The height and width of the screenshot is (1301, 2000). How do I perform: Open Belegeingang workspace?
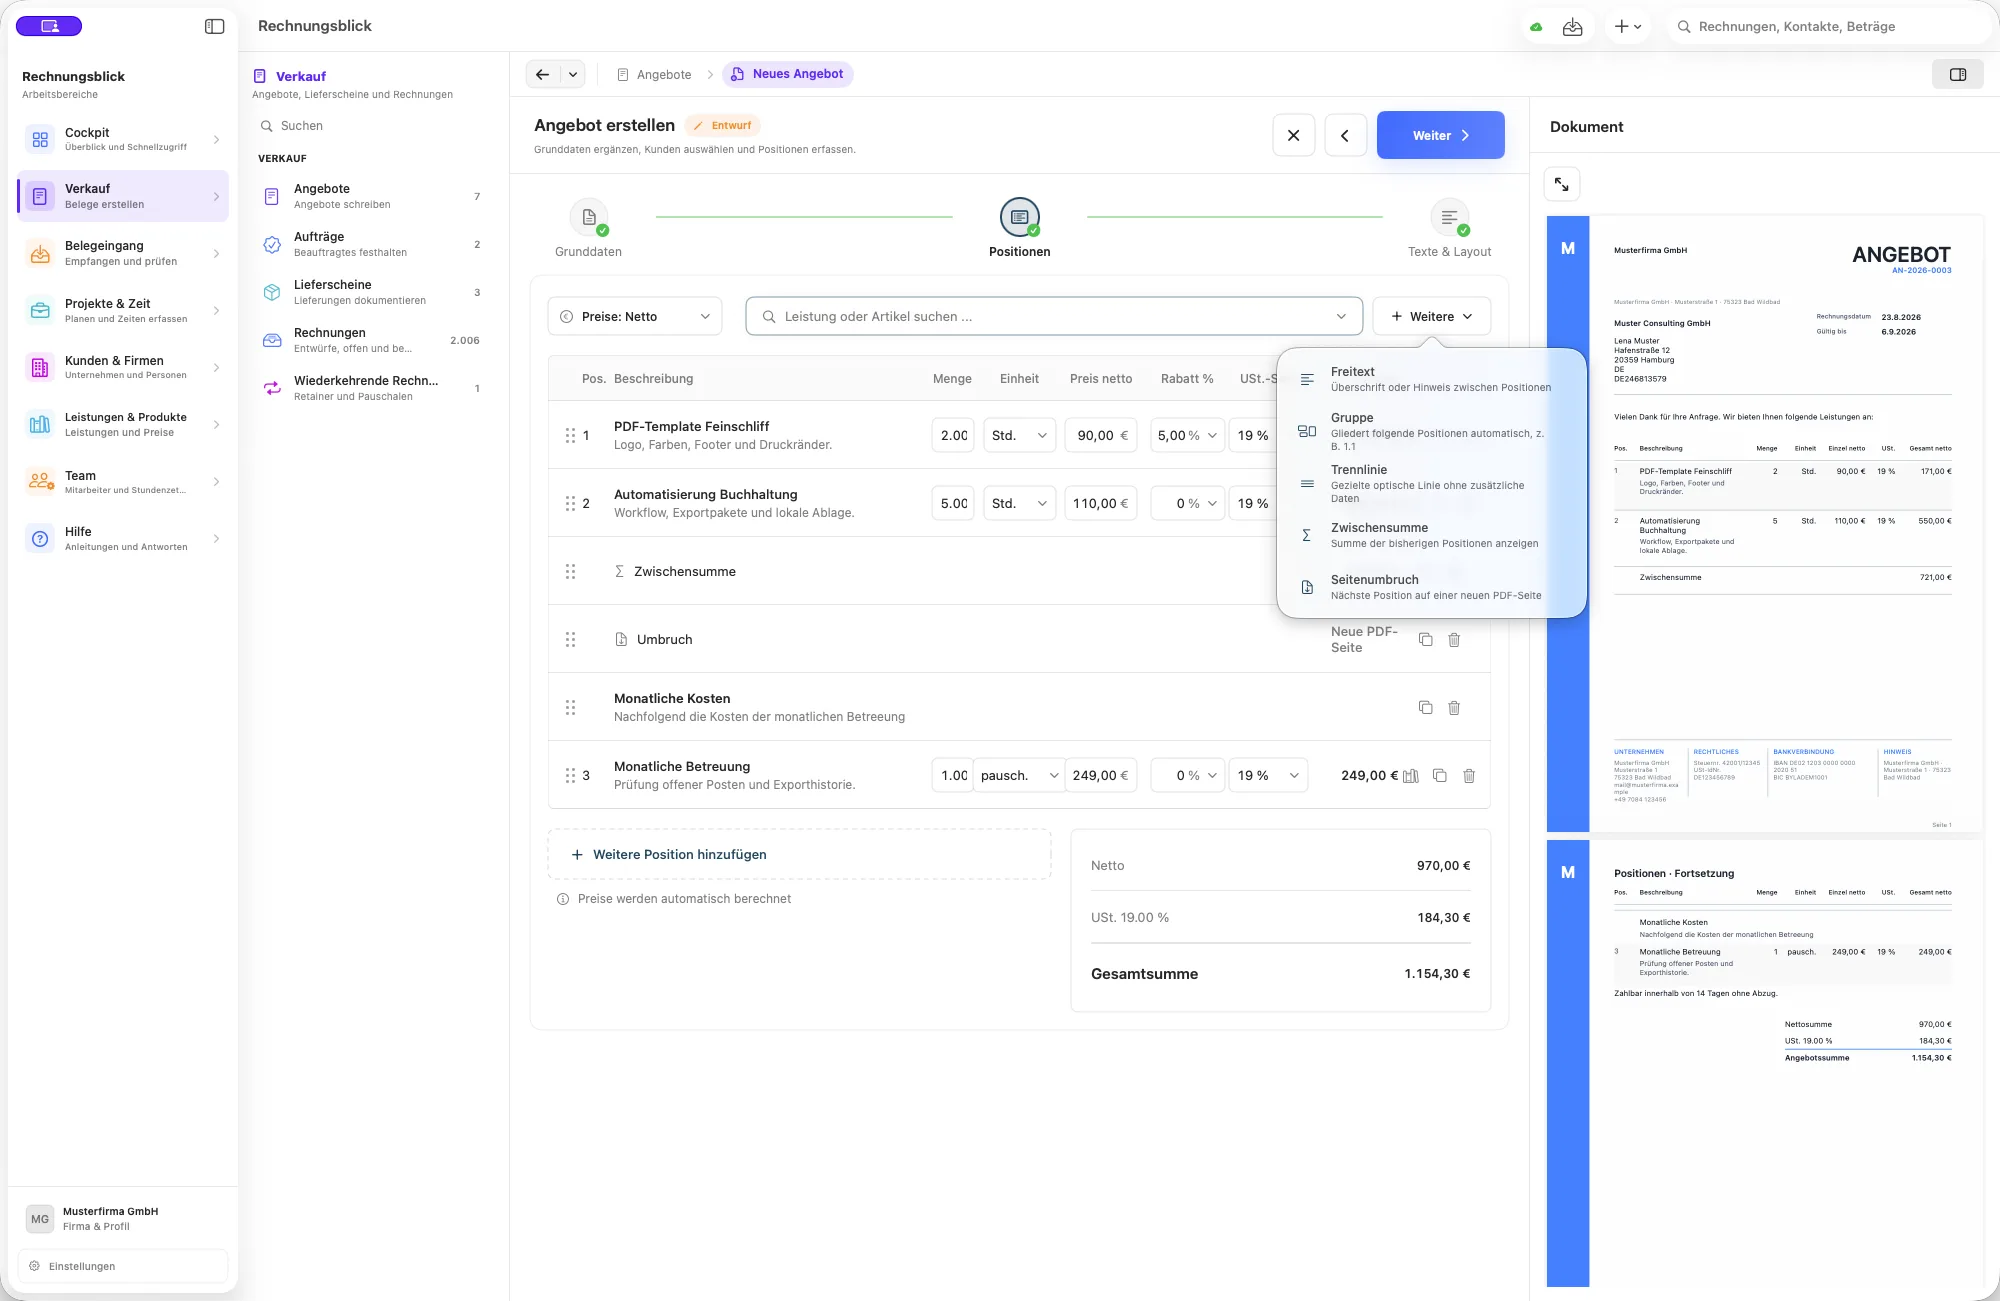(x=123, y=253)
